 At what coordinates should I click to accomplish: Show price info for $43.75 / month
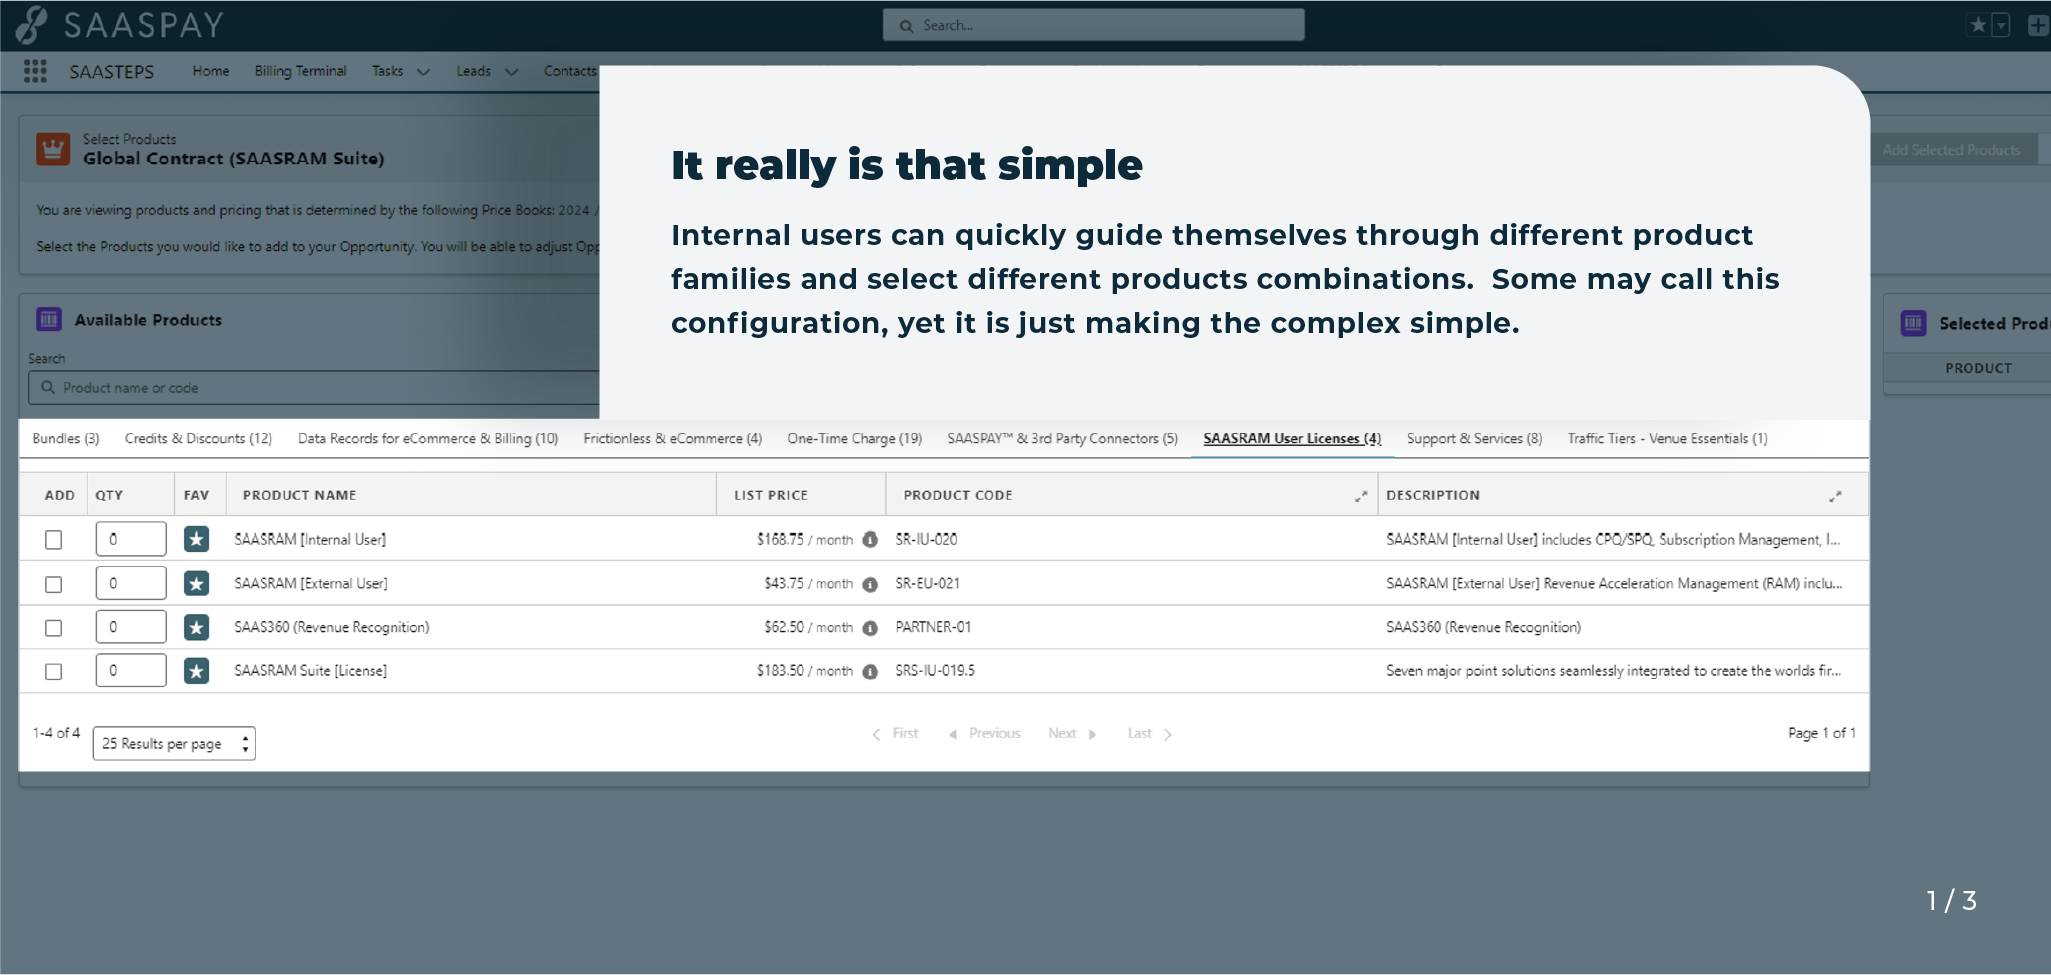tap(870, 584)
